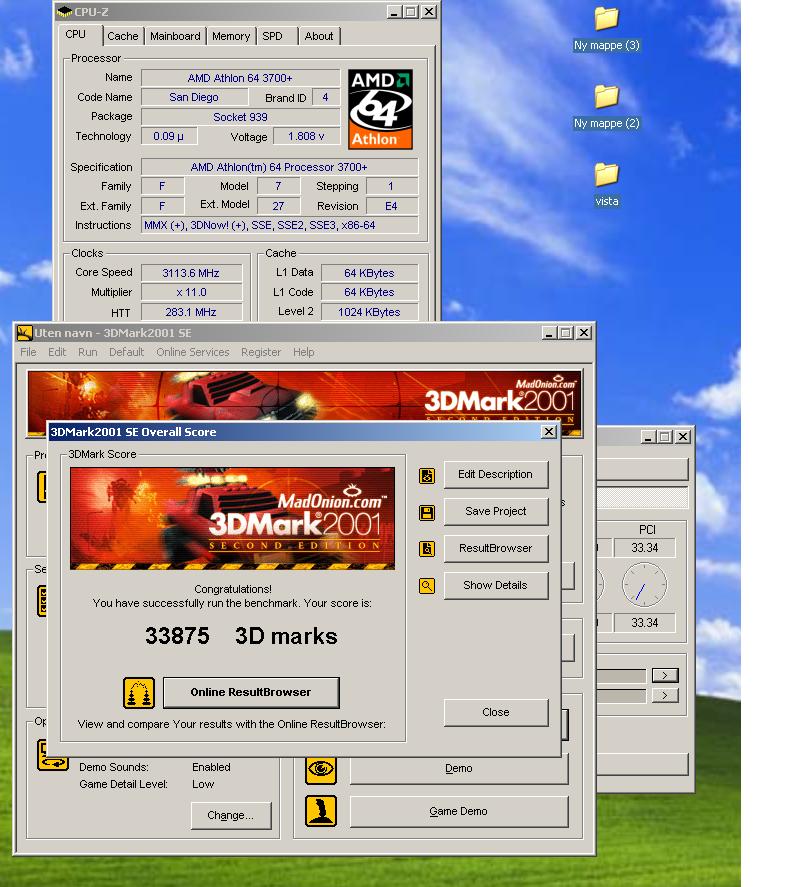Image resolution: width=800 pixels, height=887 pixels.
Task: Click the Show Details magnifier icon
Action: point(427,586)
